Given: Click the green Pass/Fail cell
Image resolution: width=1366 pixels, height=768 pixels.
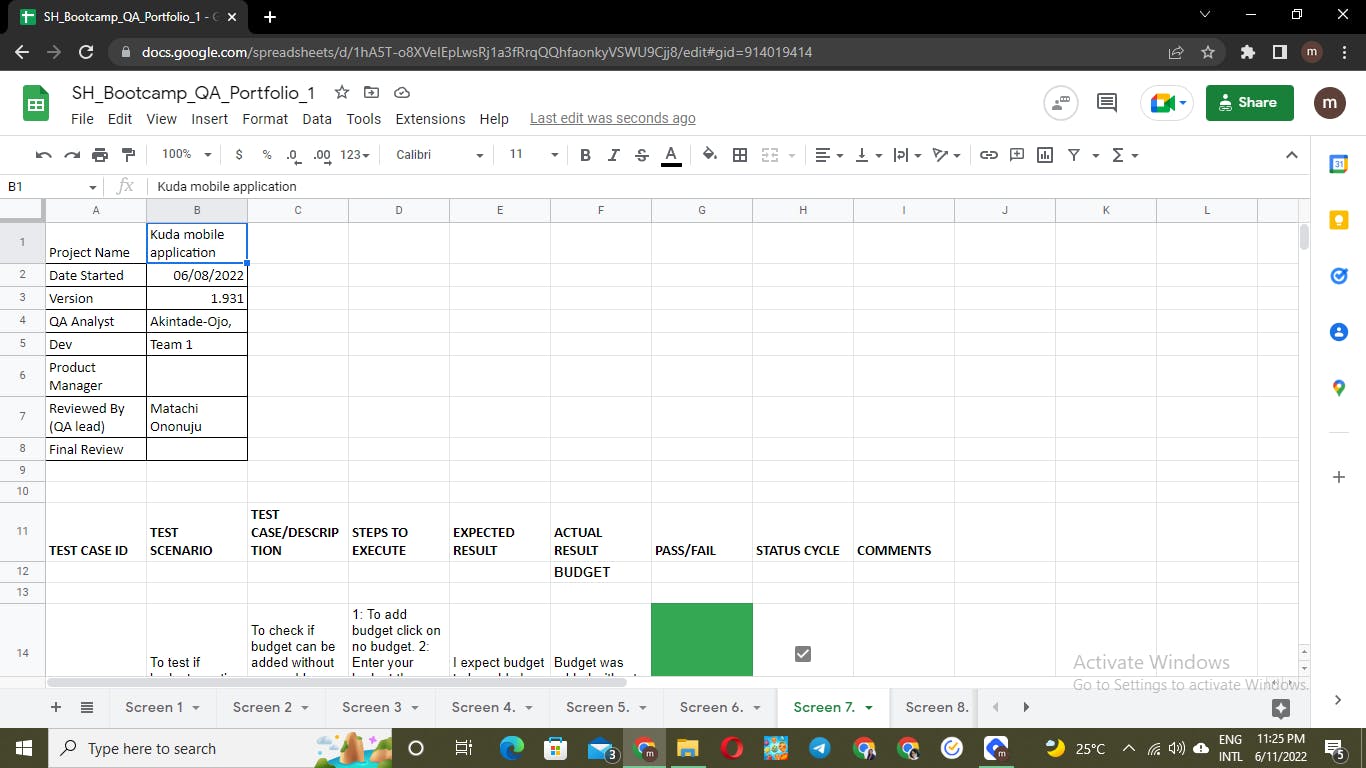Looking at the screenshot, I should click(x=702, y=640).
